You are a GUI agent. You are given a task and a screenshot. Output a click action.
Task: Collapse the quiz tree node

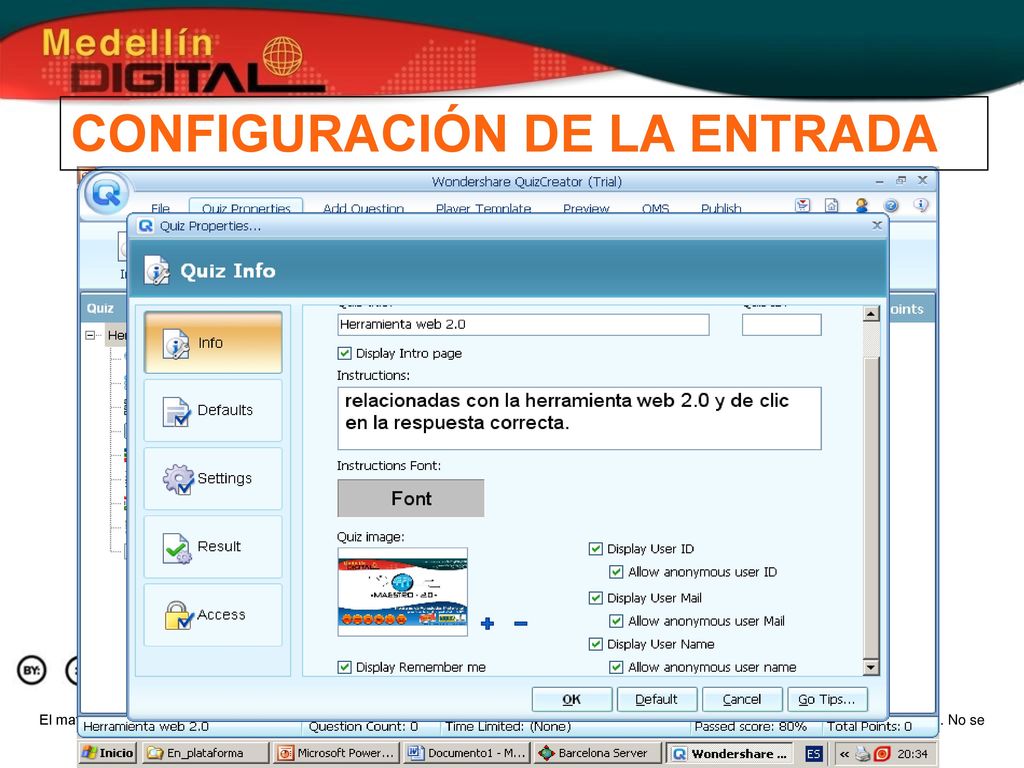pyautogui.click(x=90, y=335)
